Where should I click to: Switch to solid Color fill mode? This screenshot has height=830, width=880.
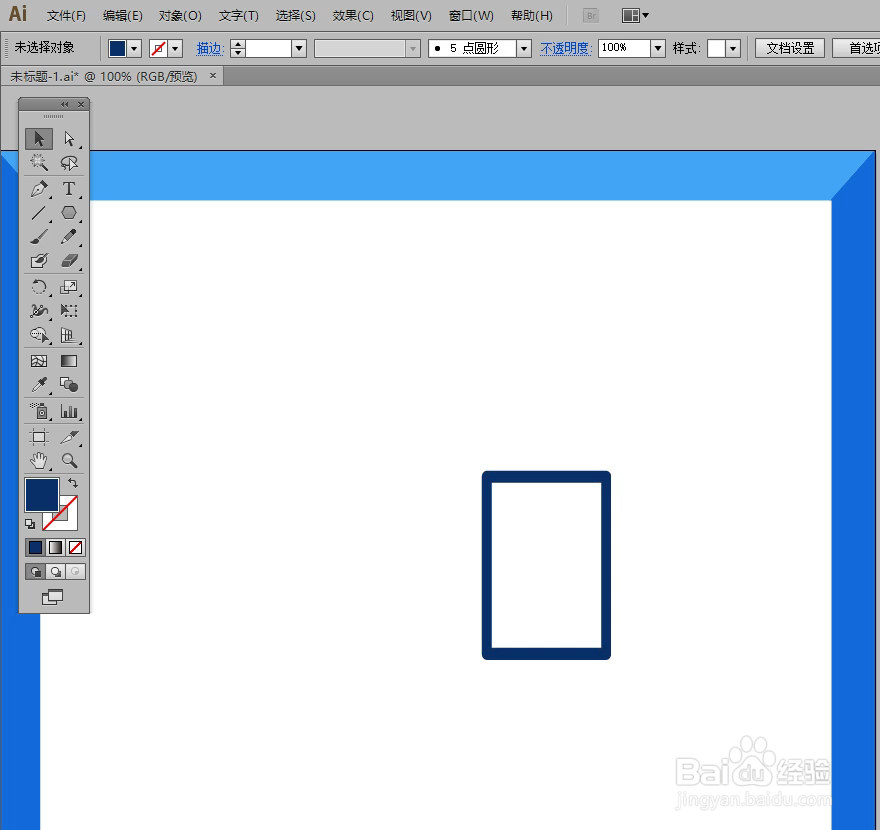pyautogui.click(x=35, y=547)
